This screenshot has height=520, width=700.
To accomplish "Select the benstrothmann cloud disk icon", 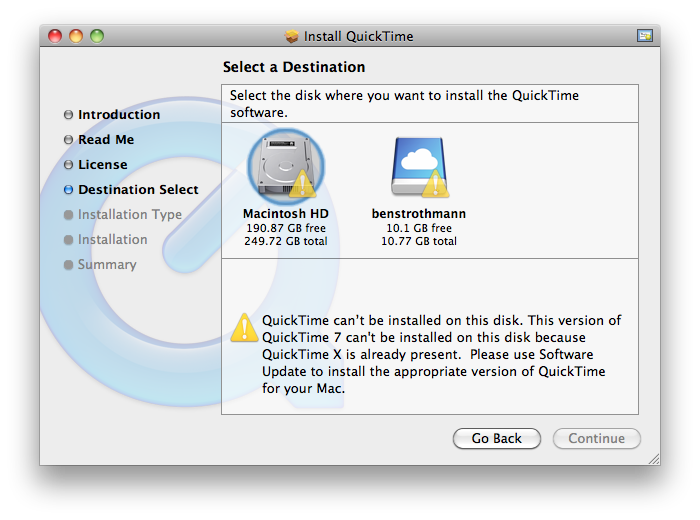I will [x=419, y=167].
